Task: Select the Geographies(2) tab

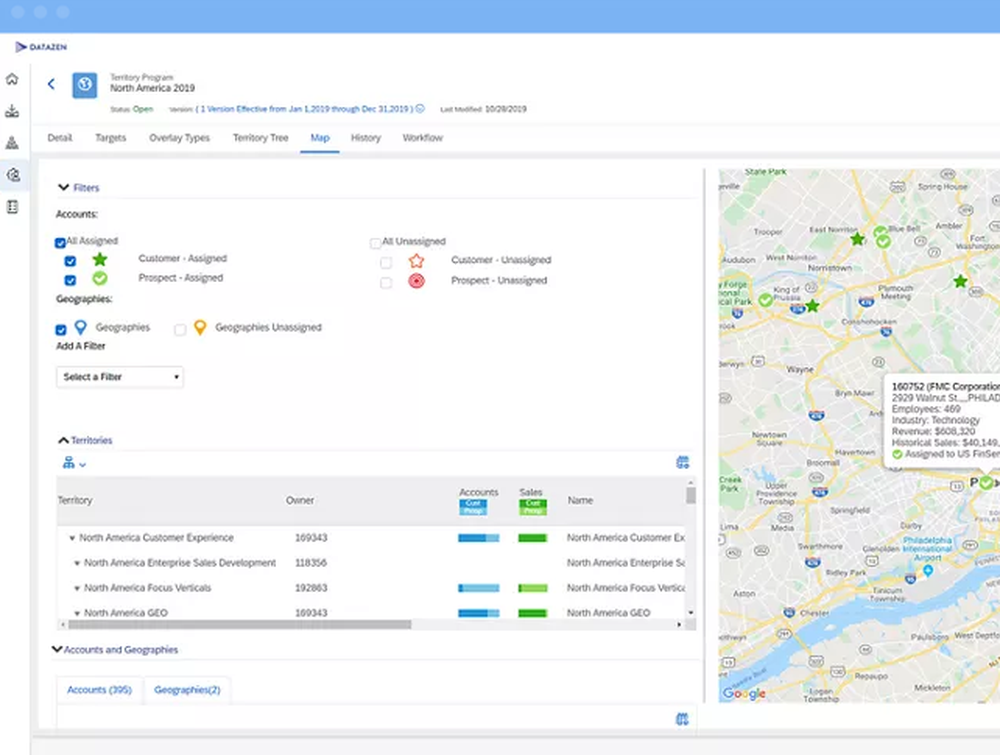Action: point(187,690)
